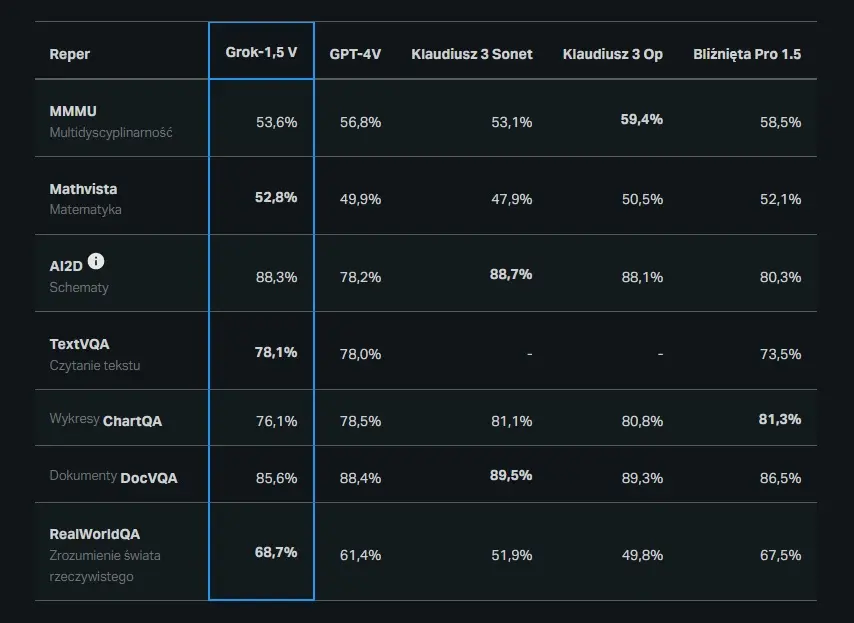Click the GPT-4V column header

355,54
